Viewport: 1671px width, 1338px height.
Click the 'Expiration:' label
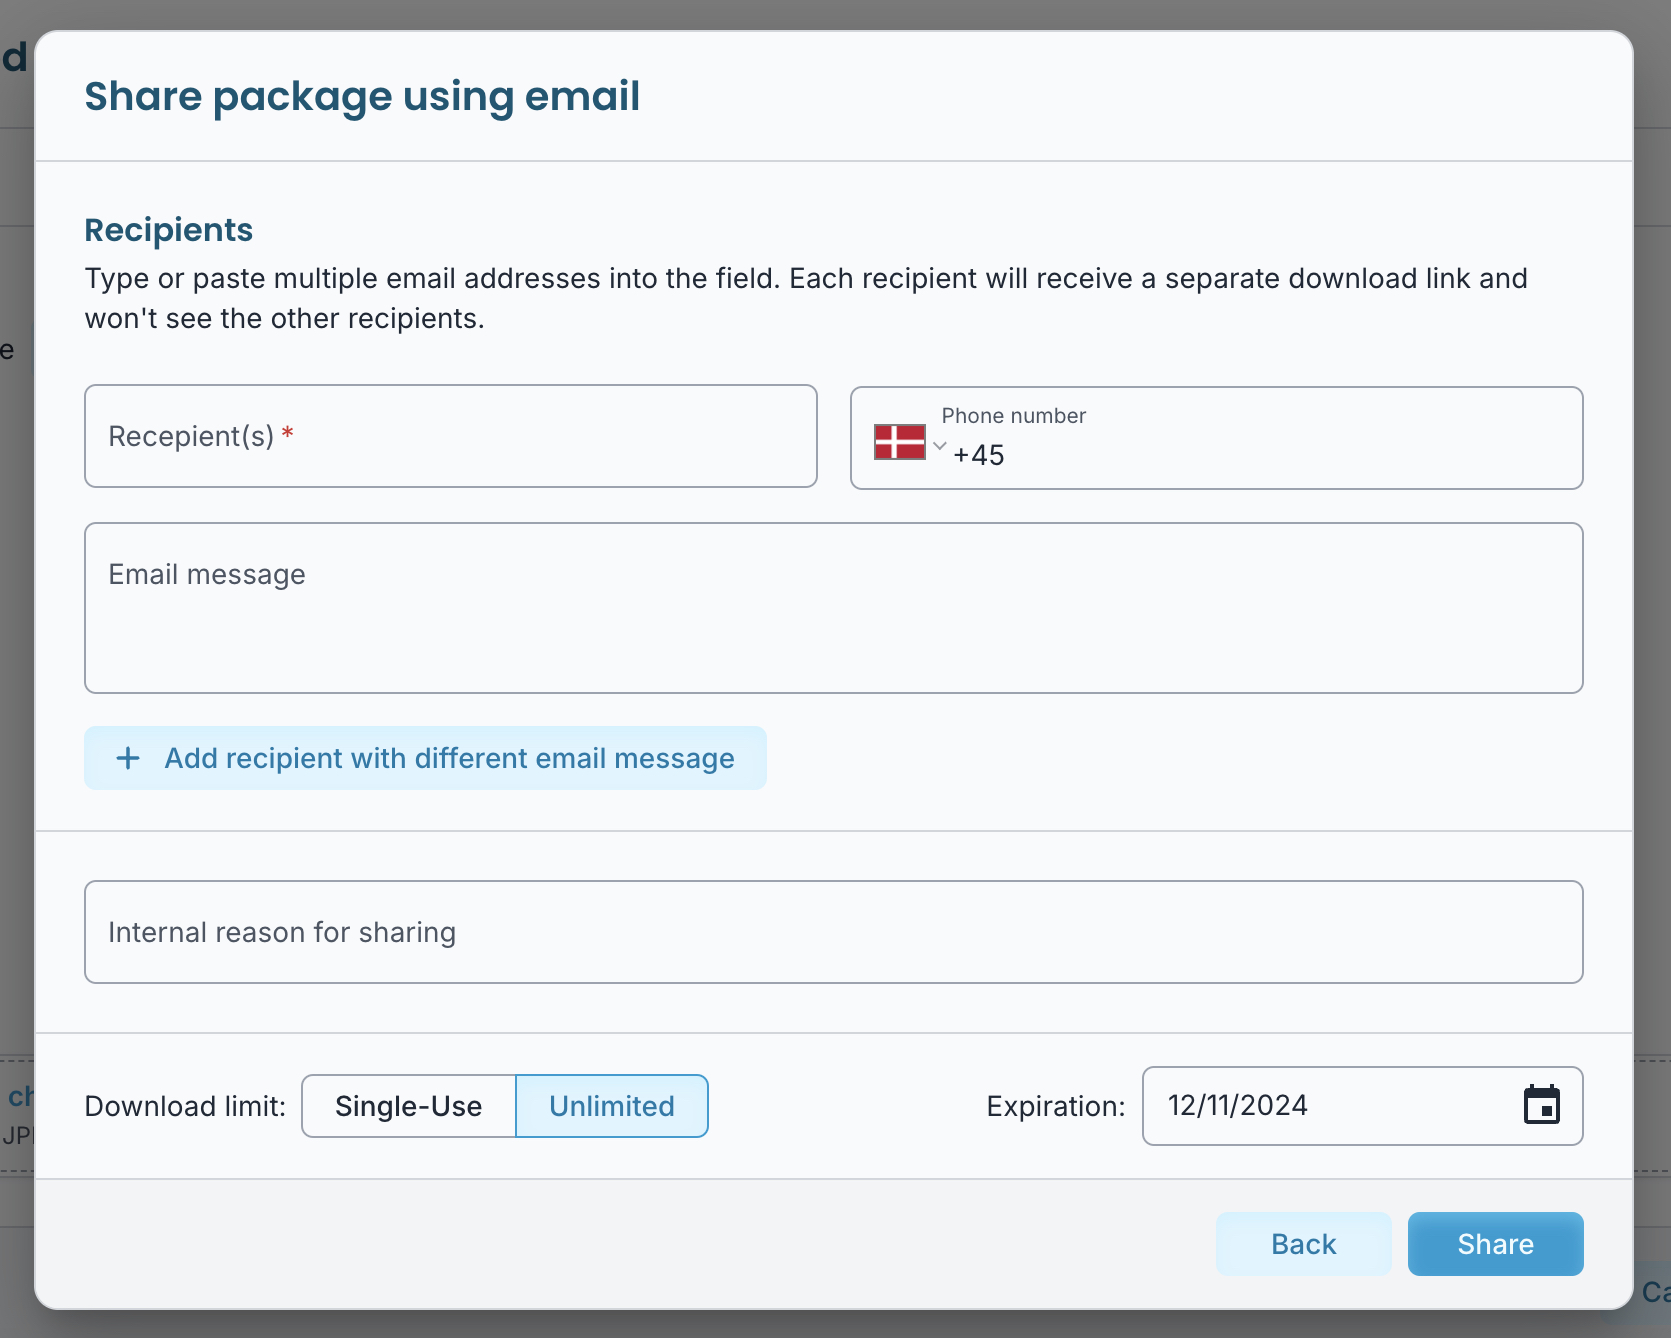(x=1055, y=1106)
